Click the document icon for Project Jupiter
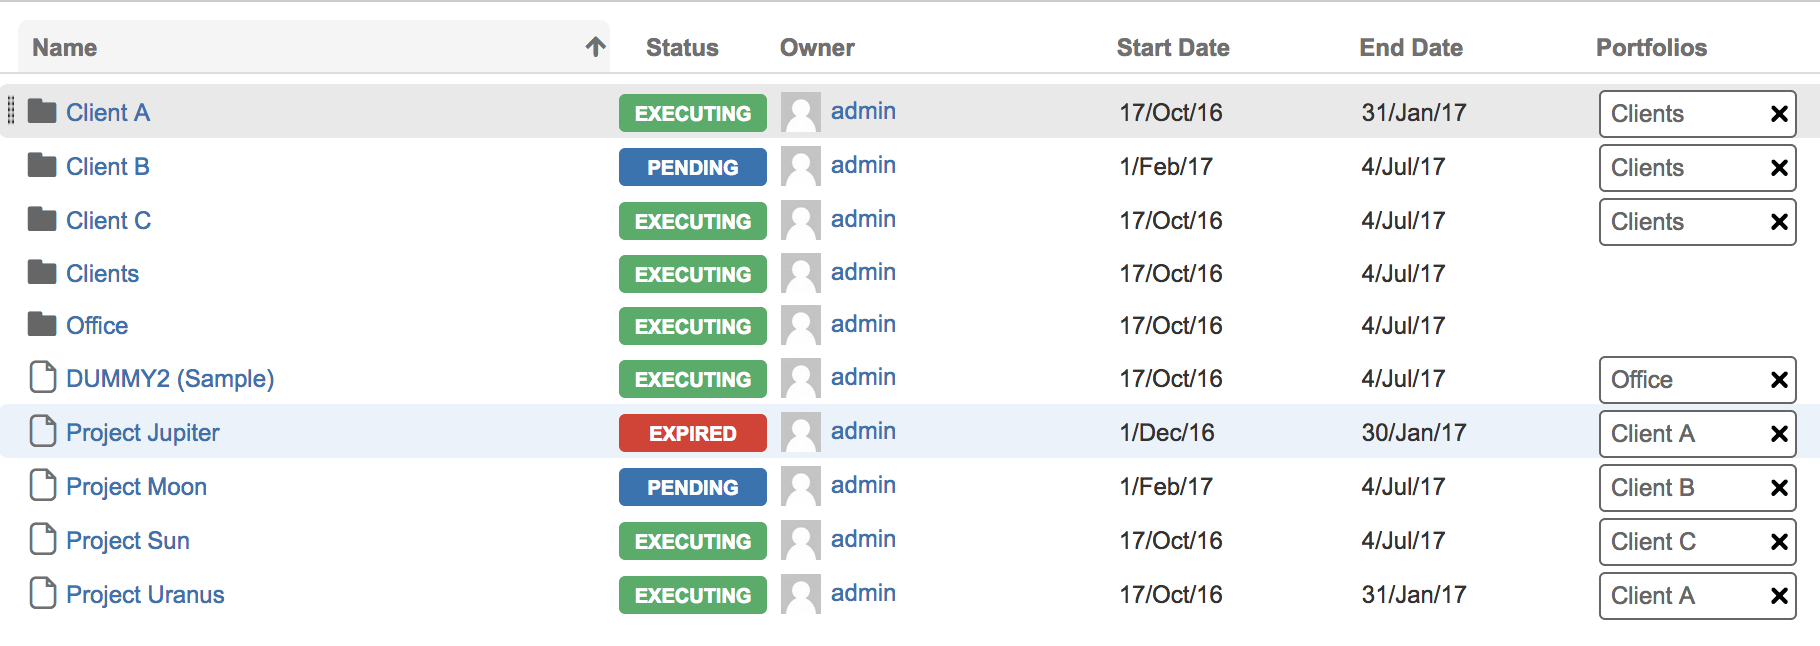Viewport: 1820px width, 646px height. [43, 431]
